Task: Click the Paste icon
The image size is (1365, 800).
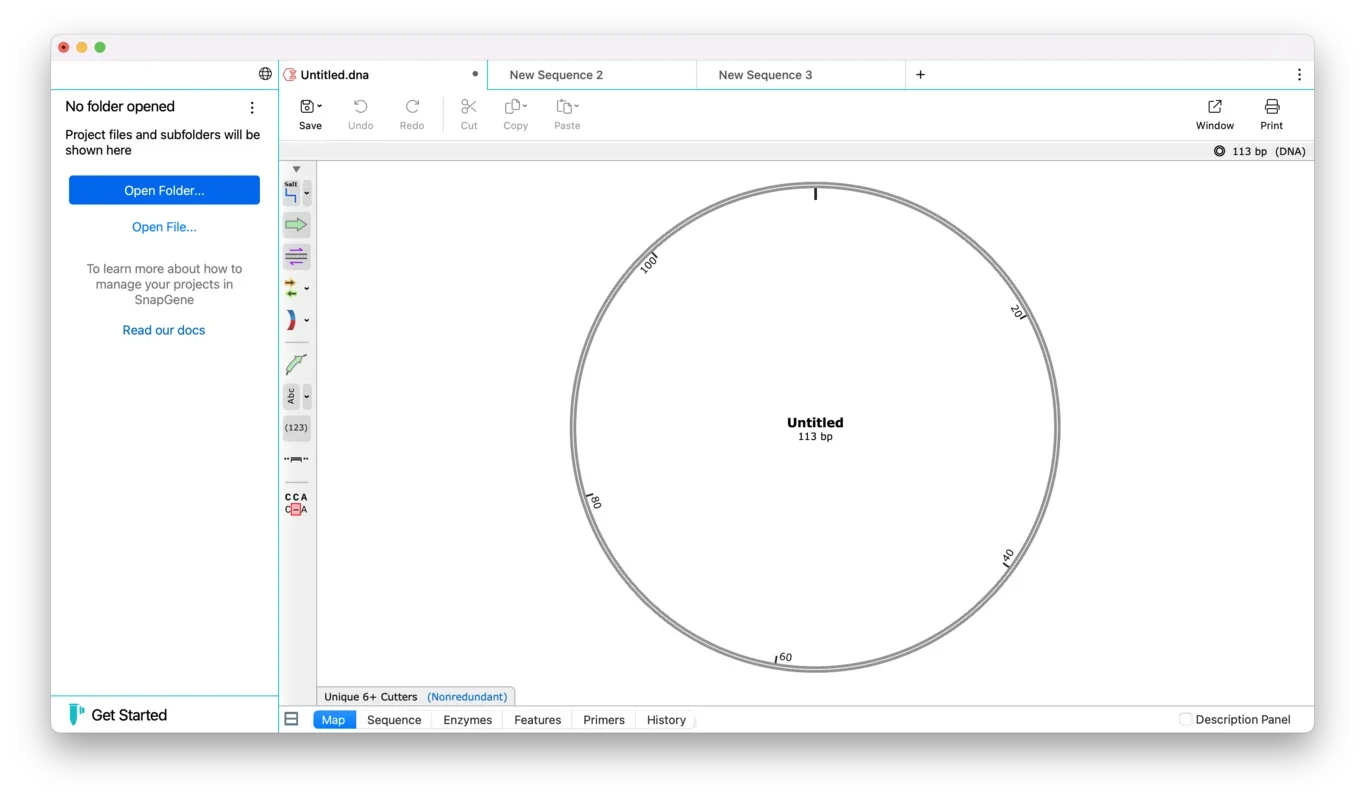Action: click(x=564, y=106)
